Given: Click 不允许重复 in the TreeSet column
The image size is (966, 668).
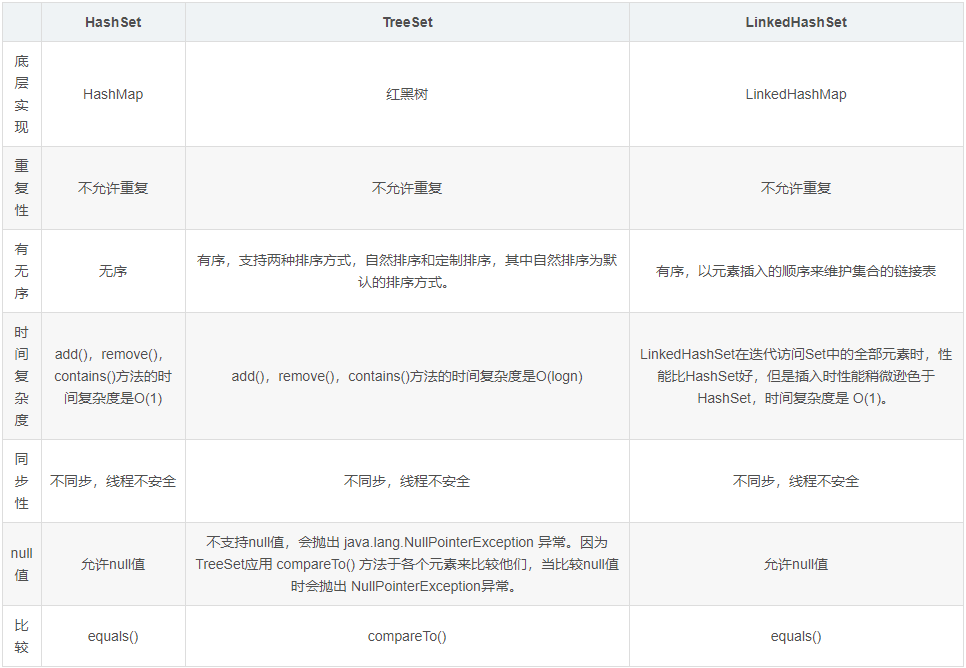Looking at the screenshot, I should [407, 188].
